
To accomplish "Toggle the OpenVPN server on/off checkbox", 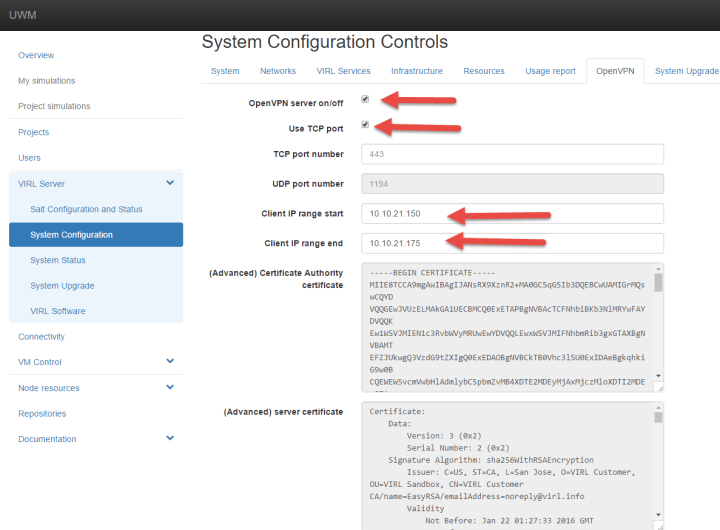I will (x=365, y=99).
